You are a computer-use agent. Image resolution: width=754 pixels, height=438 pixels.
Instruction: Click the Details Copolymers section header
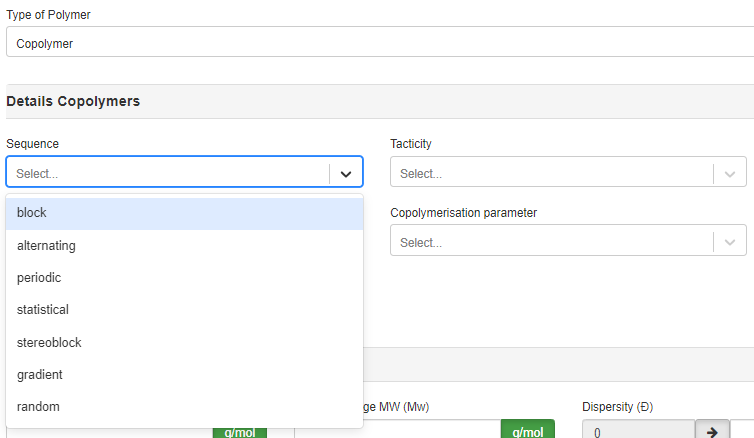pyautogui.click(x=73, y=101)
